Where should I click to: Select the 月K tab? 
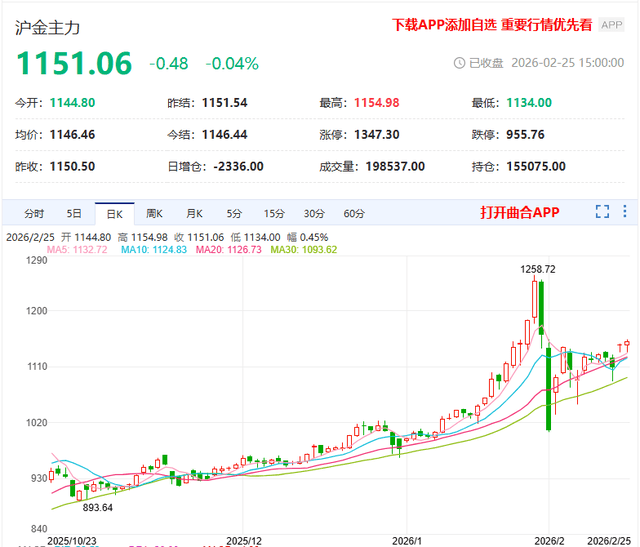click(x=194, y=213)
